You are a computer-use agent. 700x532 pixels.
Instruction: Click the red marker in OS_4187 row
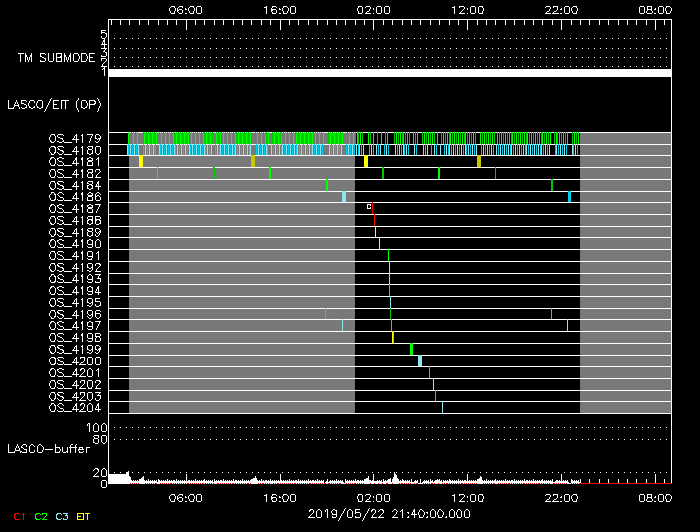click(373, 208)
